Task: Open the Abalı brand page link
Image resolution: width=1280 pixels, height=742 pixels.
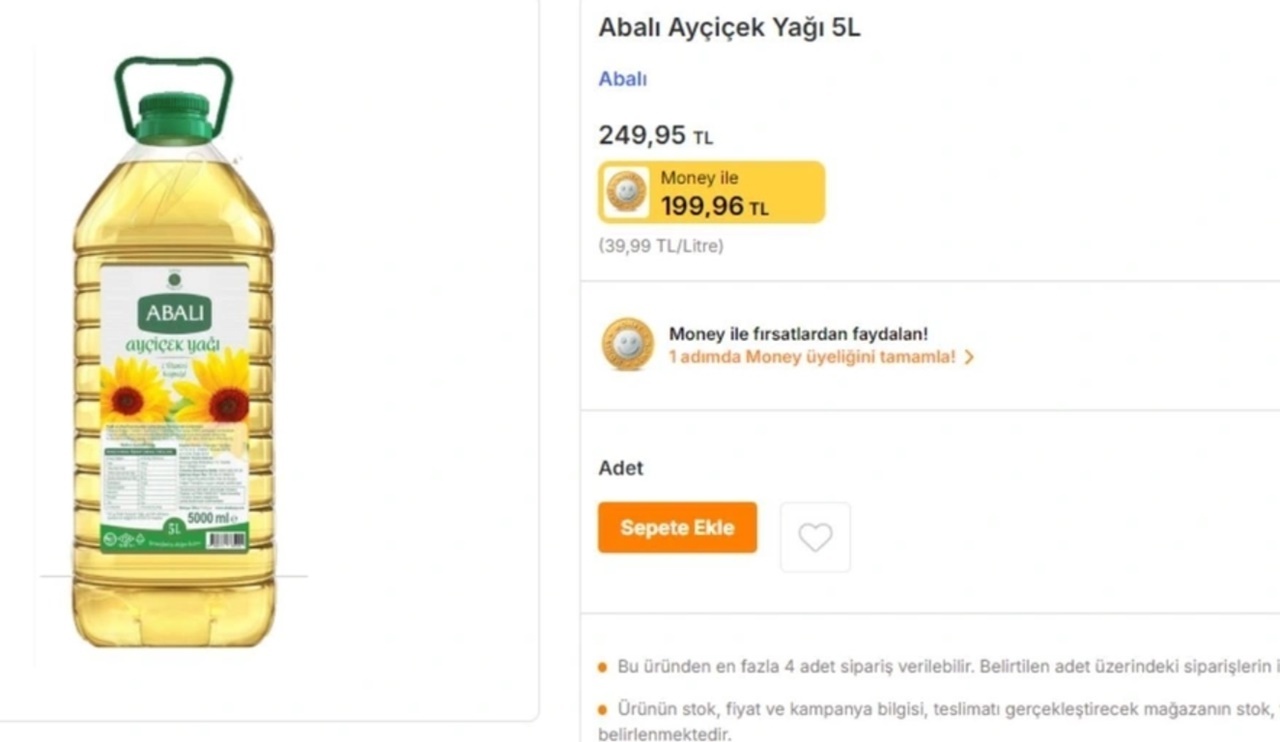Action: coord(621,79)
